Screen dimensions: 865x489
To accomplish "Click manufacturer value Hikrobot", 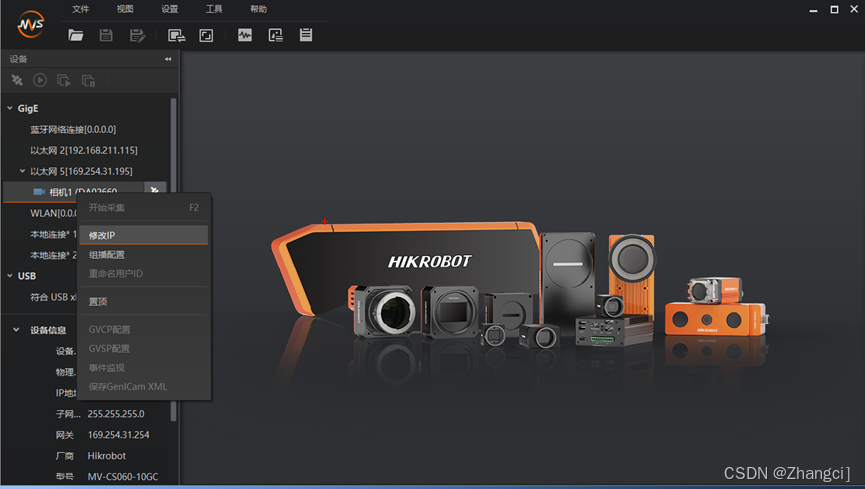I will coord(106,455).
